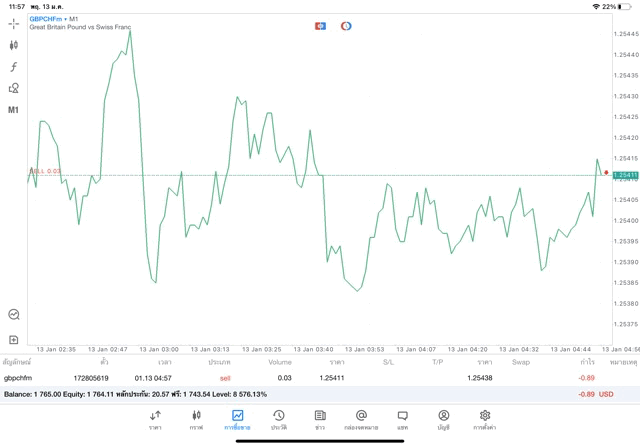The width and height of the screenshot is (640, 447).
Task: Tap the blue and red square chart button
Action: pyautogui.click(x=320, y=25)
